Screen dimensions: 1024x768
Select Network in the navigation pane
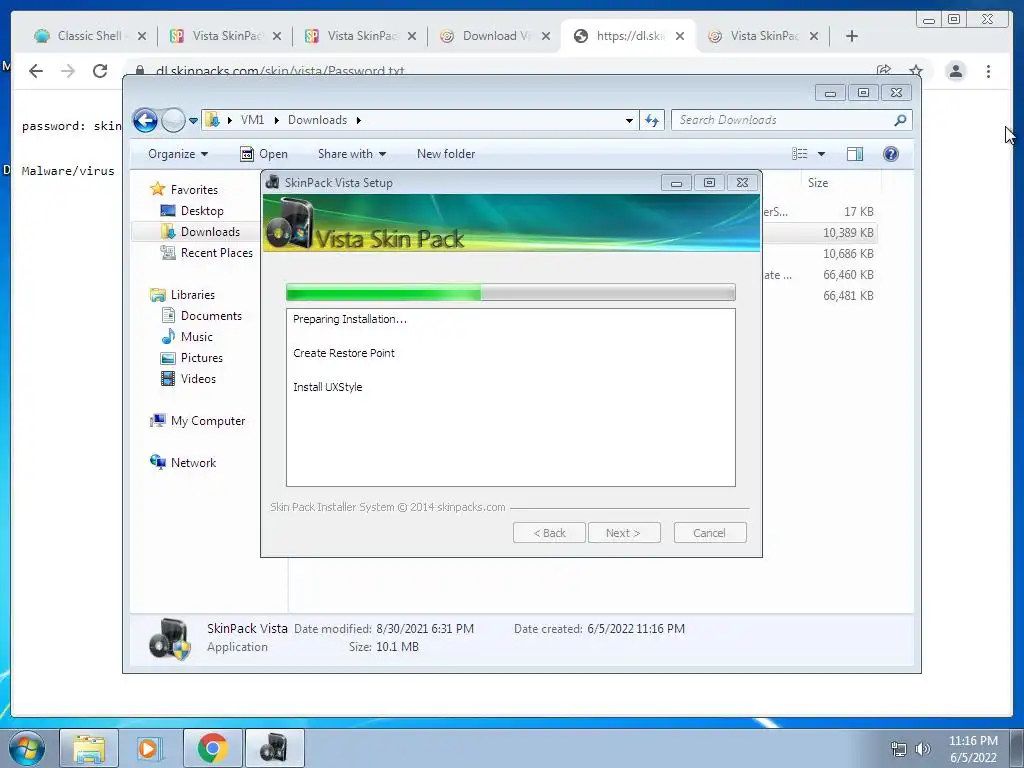point(183,462)
